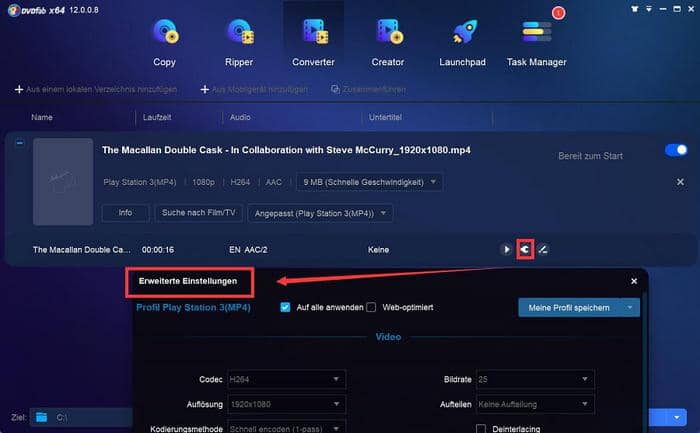Click the DVDFab logo icon

coord(13,10)
